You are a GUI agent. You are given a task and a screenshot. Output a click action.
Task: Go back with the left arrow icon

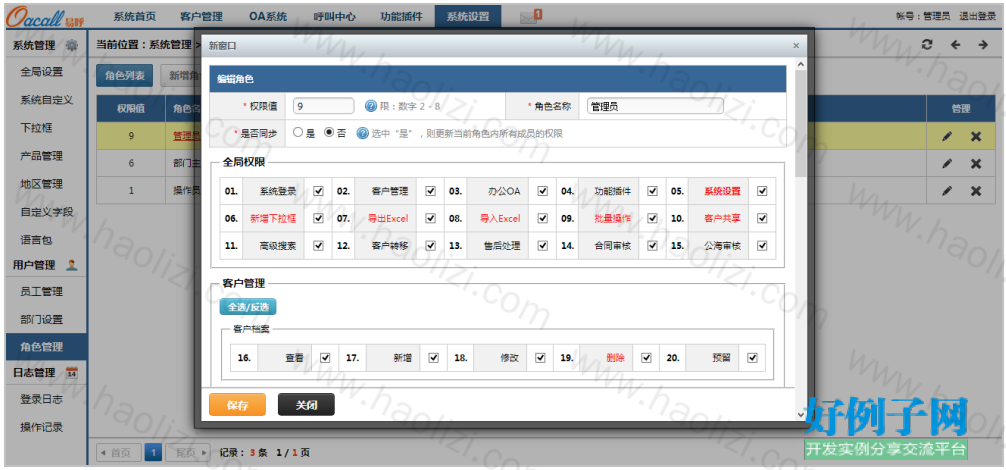955,44
